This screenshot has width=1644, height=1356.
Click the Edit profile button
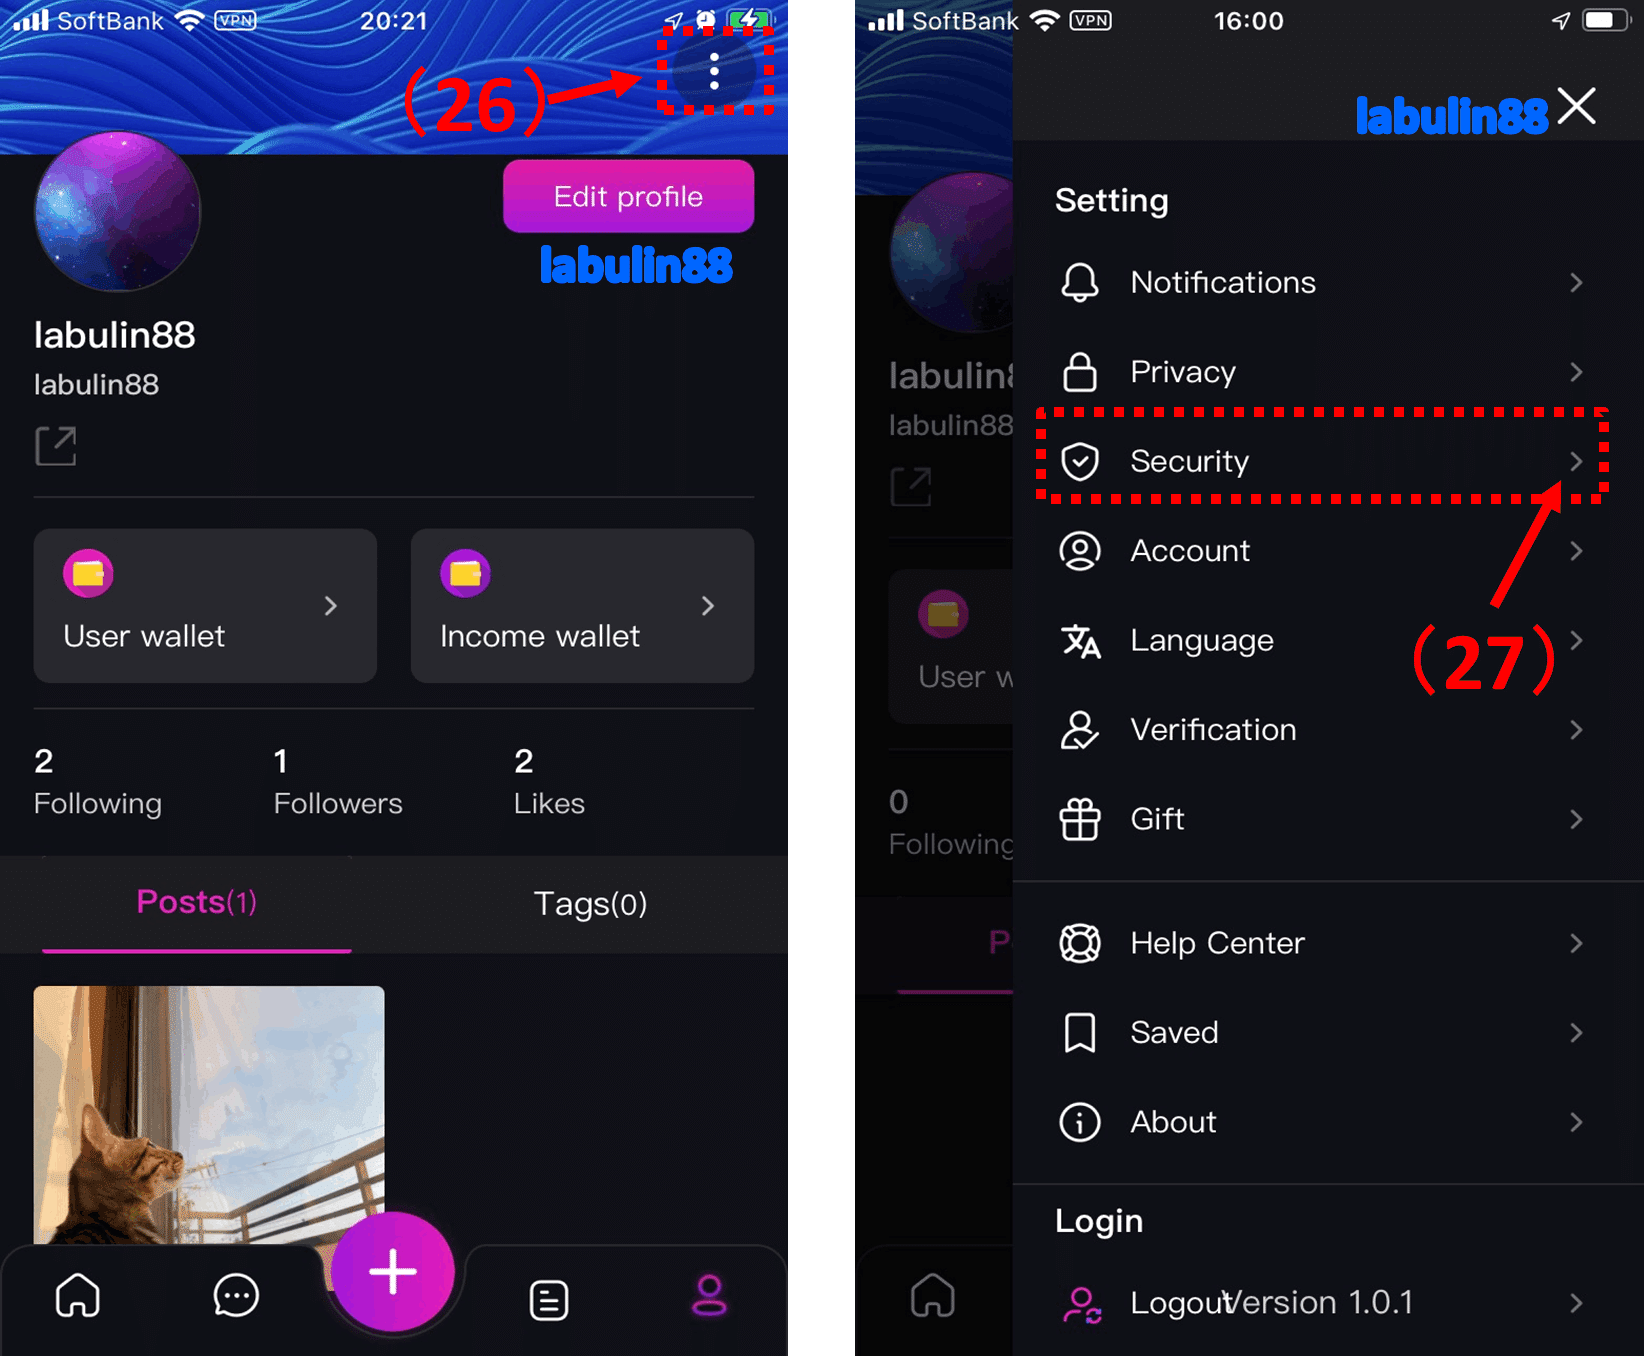click(x=628, y=196)
